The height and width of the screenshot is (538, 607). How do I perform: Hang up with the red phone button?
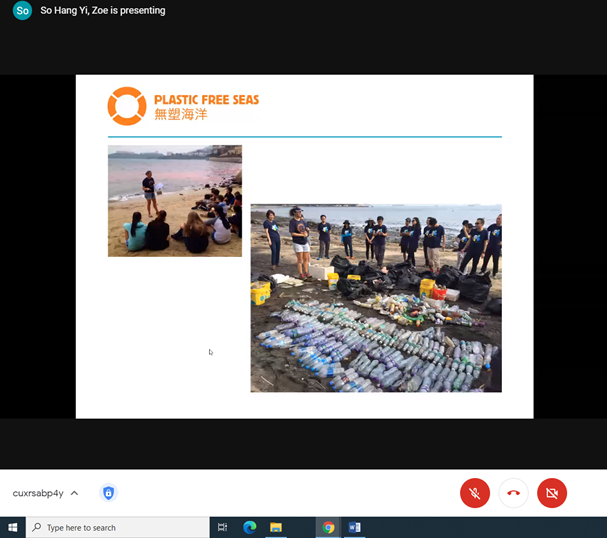pyautogui.click(x=513, y=493)
